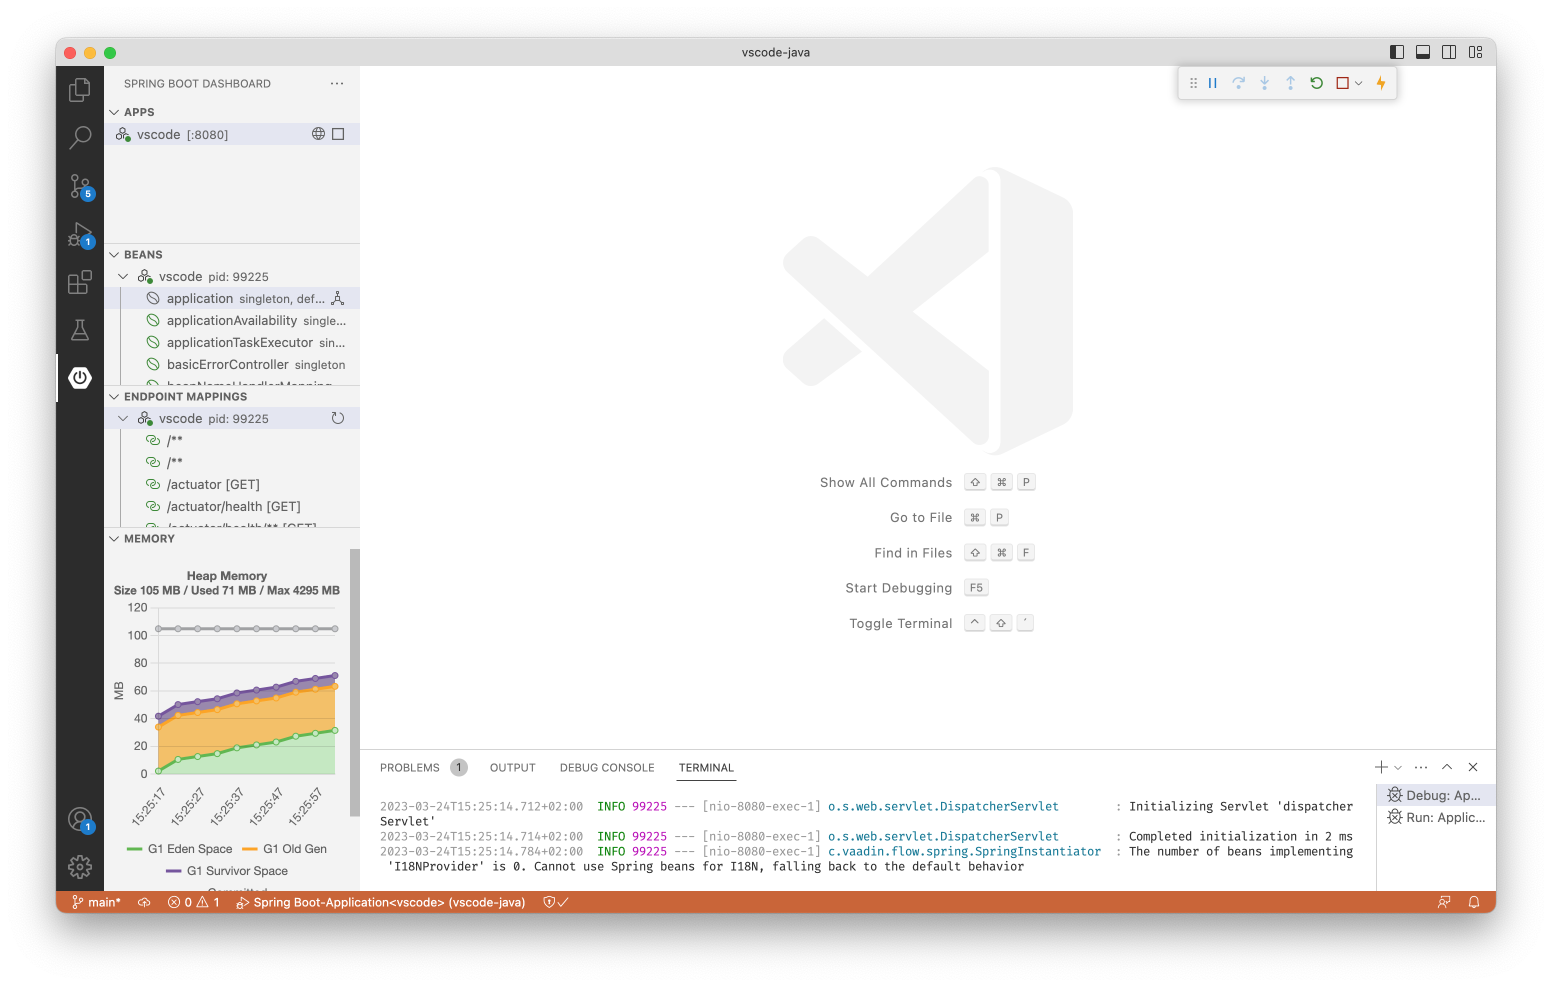Expand the stop button dropdown in debug toolbar

(x=1357, y=83)
